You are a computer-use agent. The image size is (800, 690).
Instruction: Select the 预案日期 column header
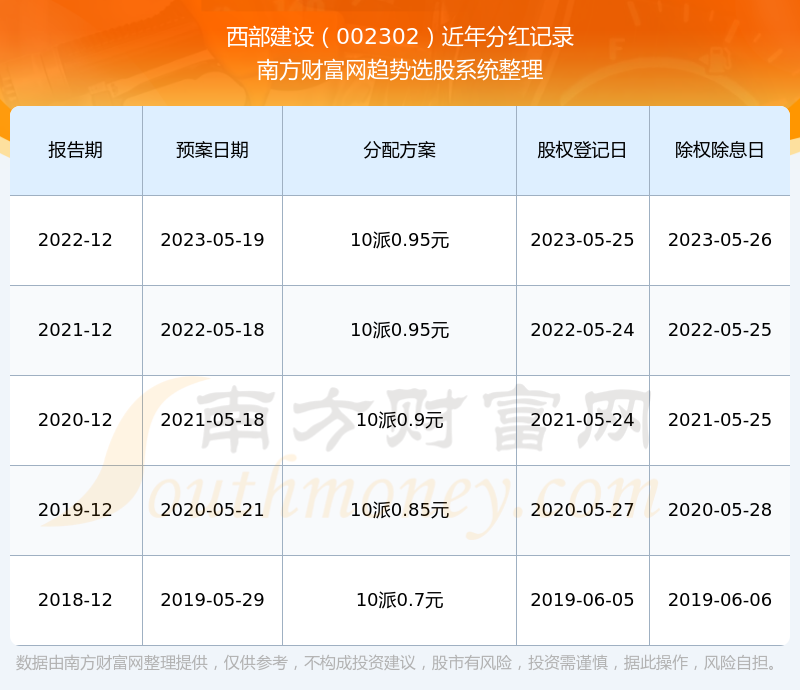coord(212,150)
